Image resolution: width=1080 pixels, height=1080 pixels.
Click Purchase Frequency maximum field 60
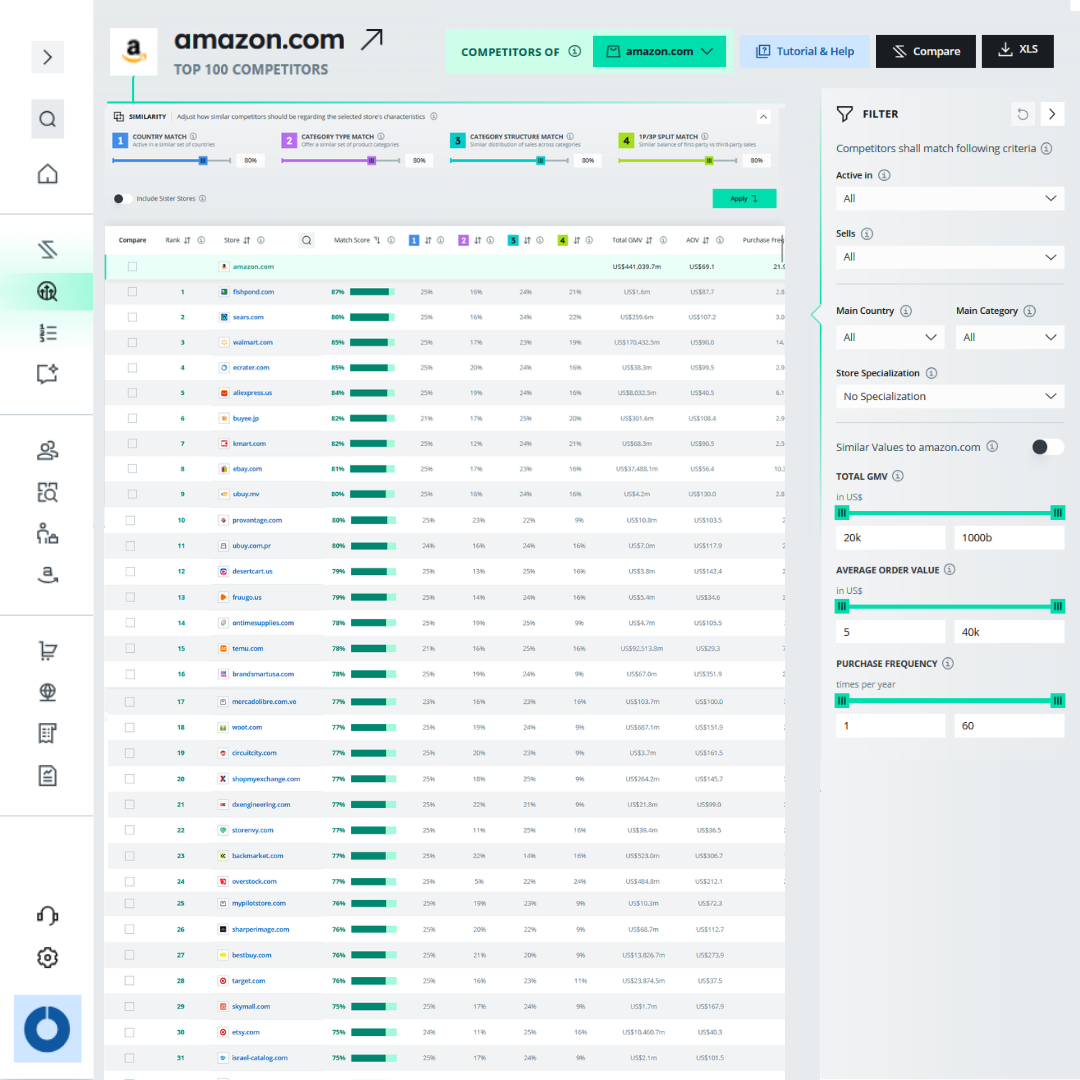[1009, 726]
